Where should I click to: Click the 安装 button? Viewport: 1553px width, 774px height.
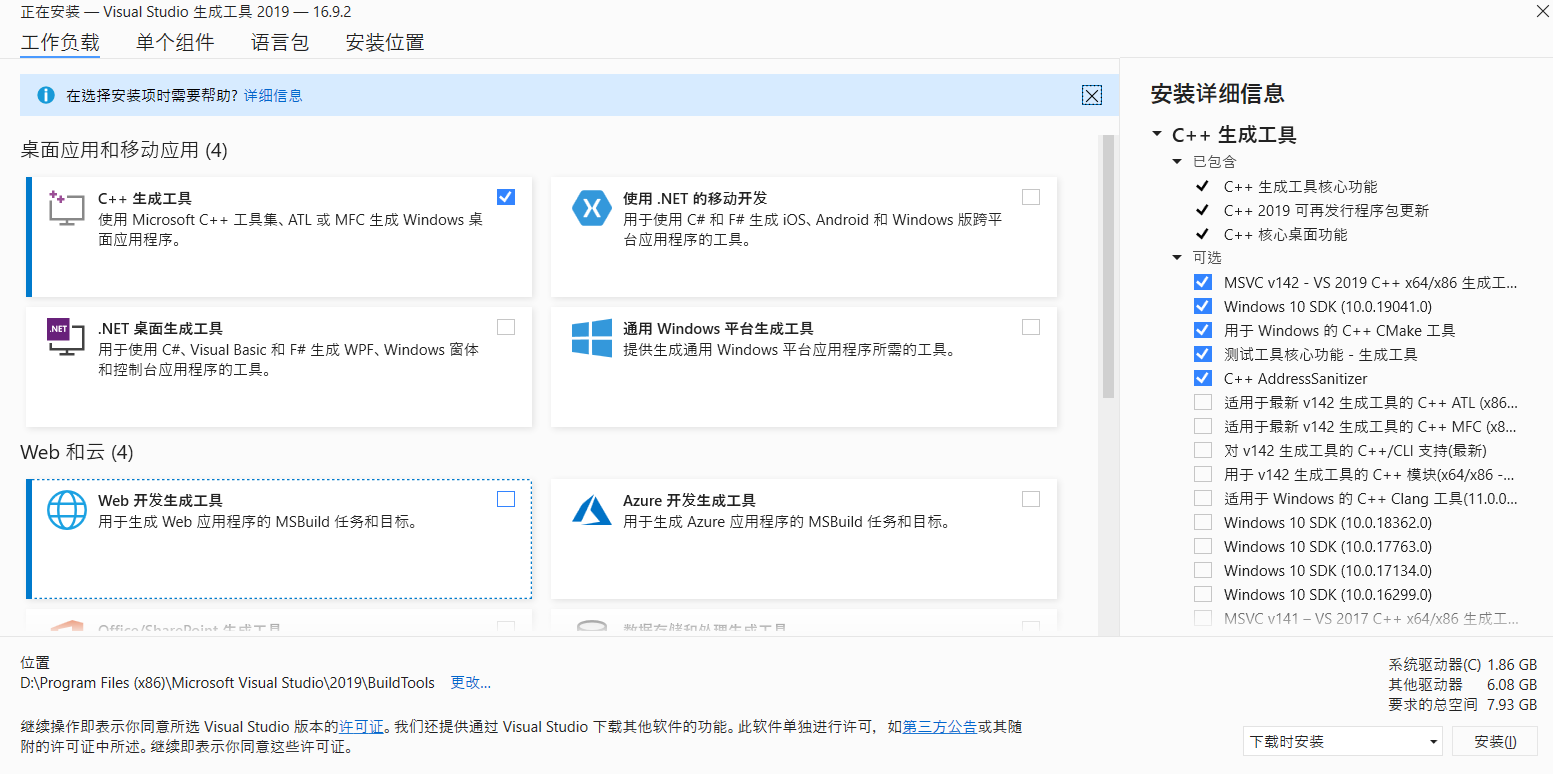(1496, 741)
